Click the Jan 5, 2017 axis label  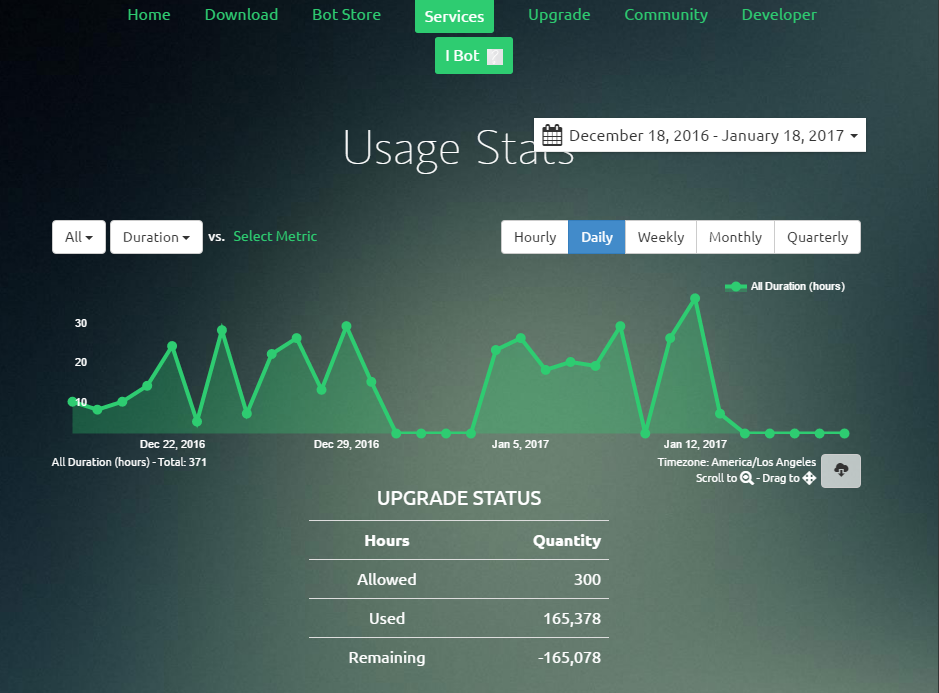[x=520, y=444]
